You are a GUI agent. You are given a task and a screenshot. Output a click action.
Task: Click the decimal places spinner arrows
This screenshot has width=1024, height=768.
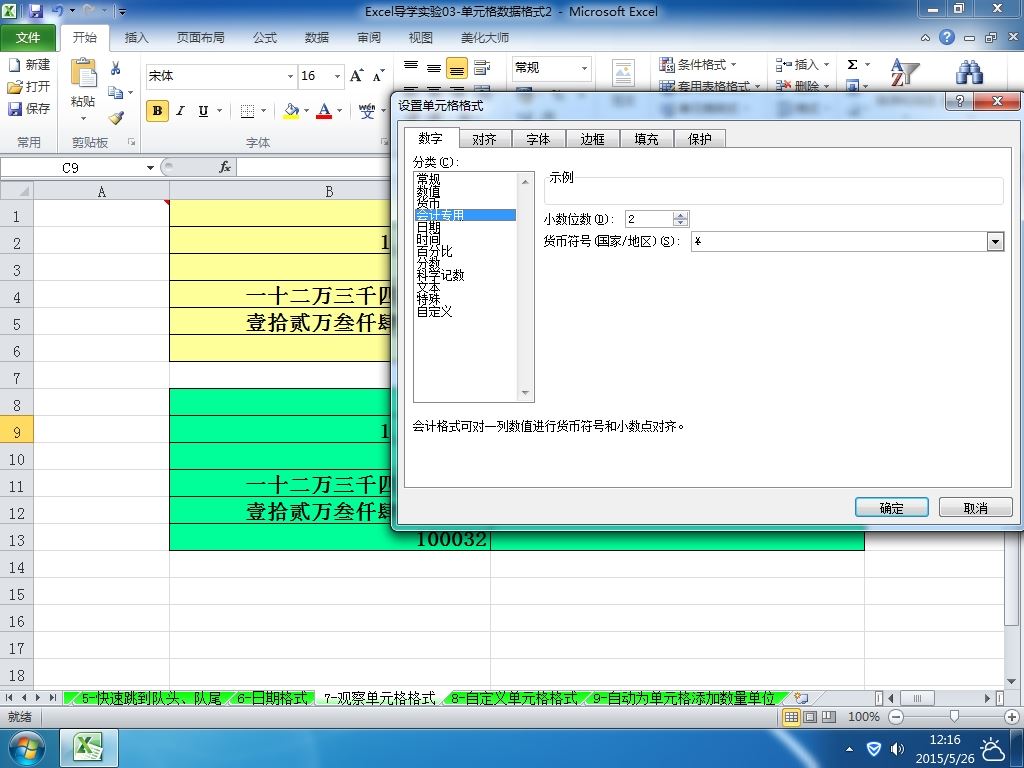point(680,219)
